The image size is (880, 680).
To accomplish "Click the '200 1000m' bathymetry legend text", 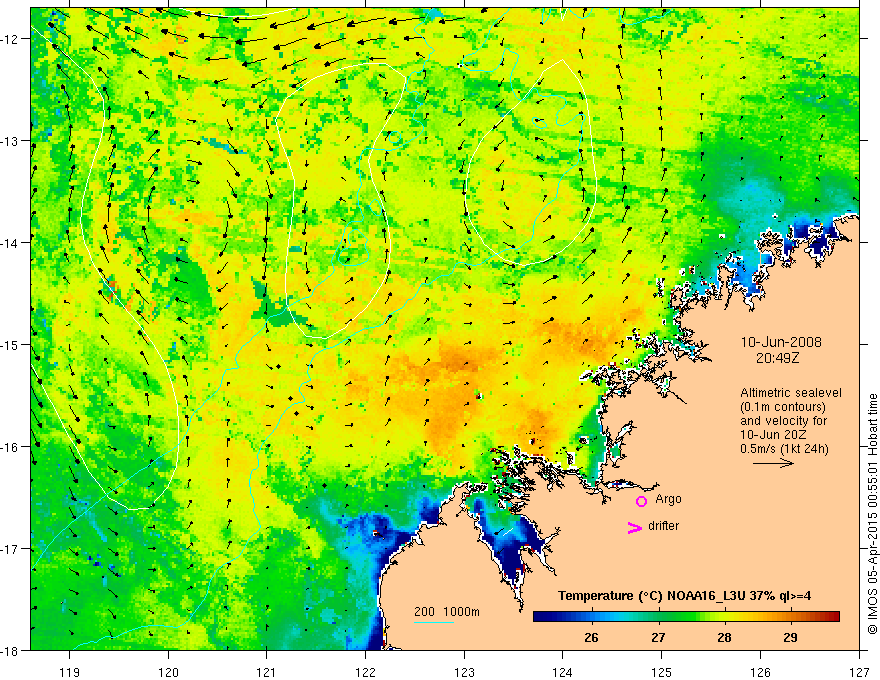I will [x=447, y=612].
